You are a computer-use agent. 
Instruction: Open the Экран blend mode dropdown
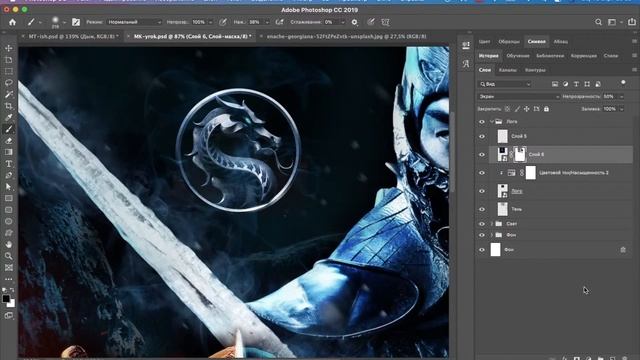tap(518, 97)
